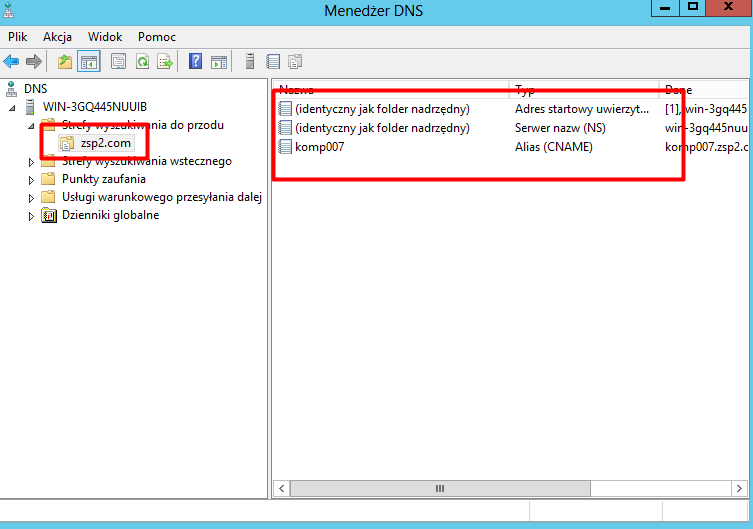Click the Up One Level folder icon
The image size is (753, 529).
(x=65, y=62)
